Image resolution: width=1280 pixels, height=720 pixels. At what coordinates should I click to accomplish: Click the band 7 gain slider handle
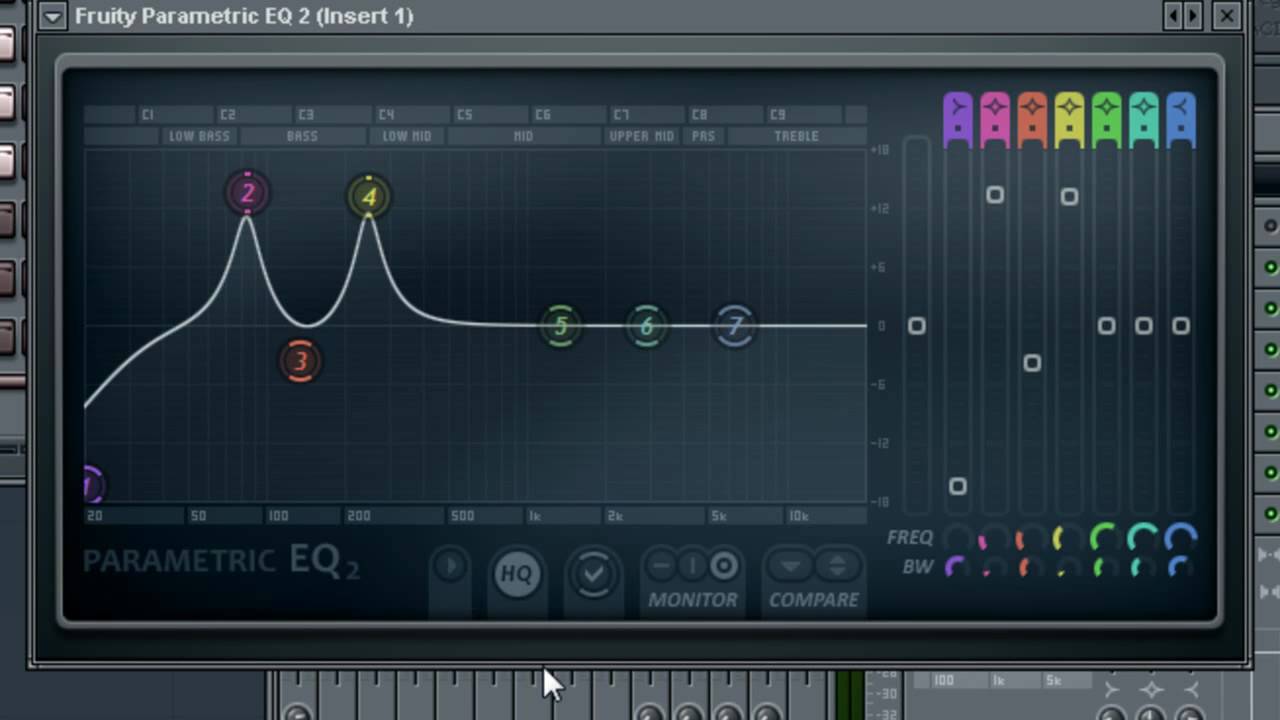tap(1181, 326)
